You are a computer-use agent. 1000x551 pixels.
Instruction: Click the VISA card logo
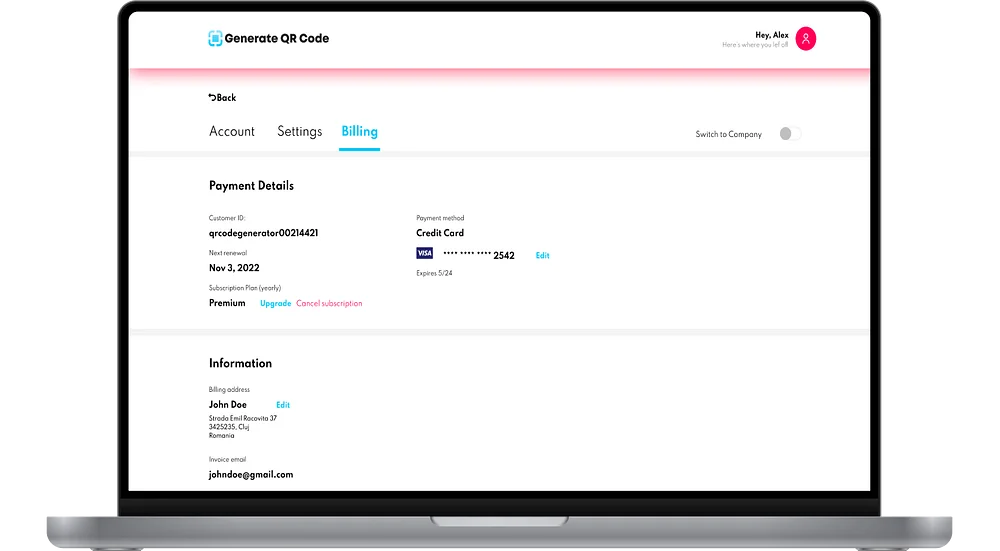tap(425, 253)
